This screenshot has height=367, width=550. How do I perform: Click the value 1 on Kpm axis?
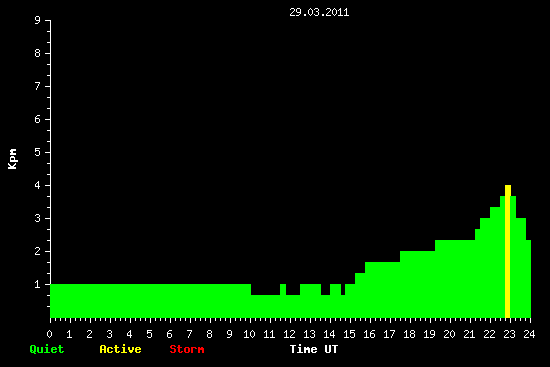coord(38,284)
